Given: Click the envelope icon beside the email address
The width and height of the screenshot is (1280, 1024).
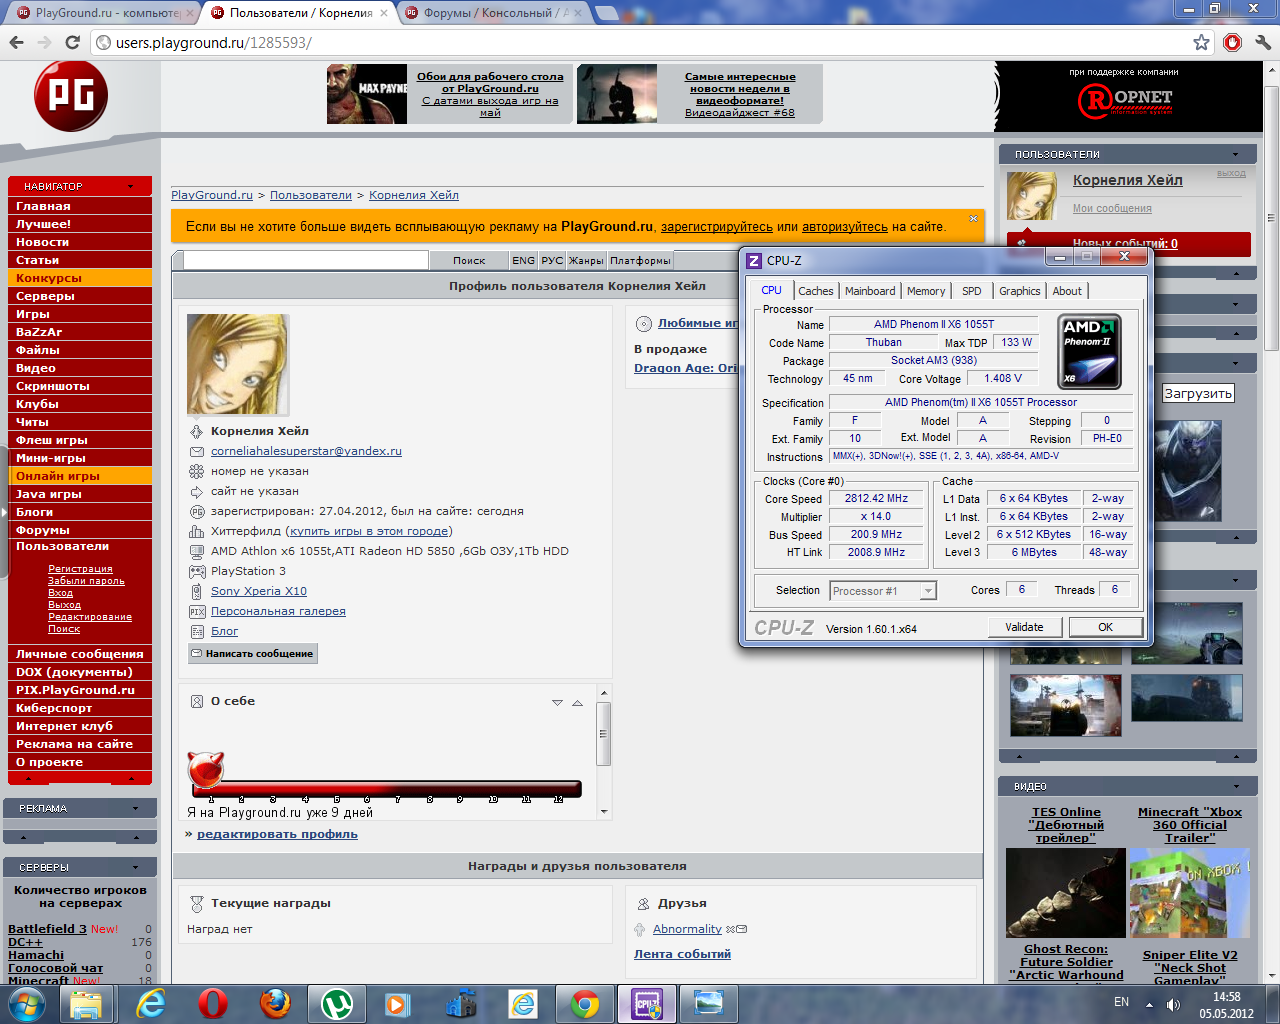Looking at the screenshot, I should point(197,451).
